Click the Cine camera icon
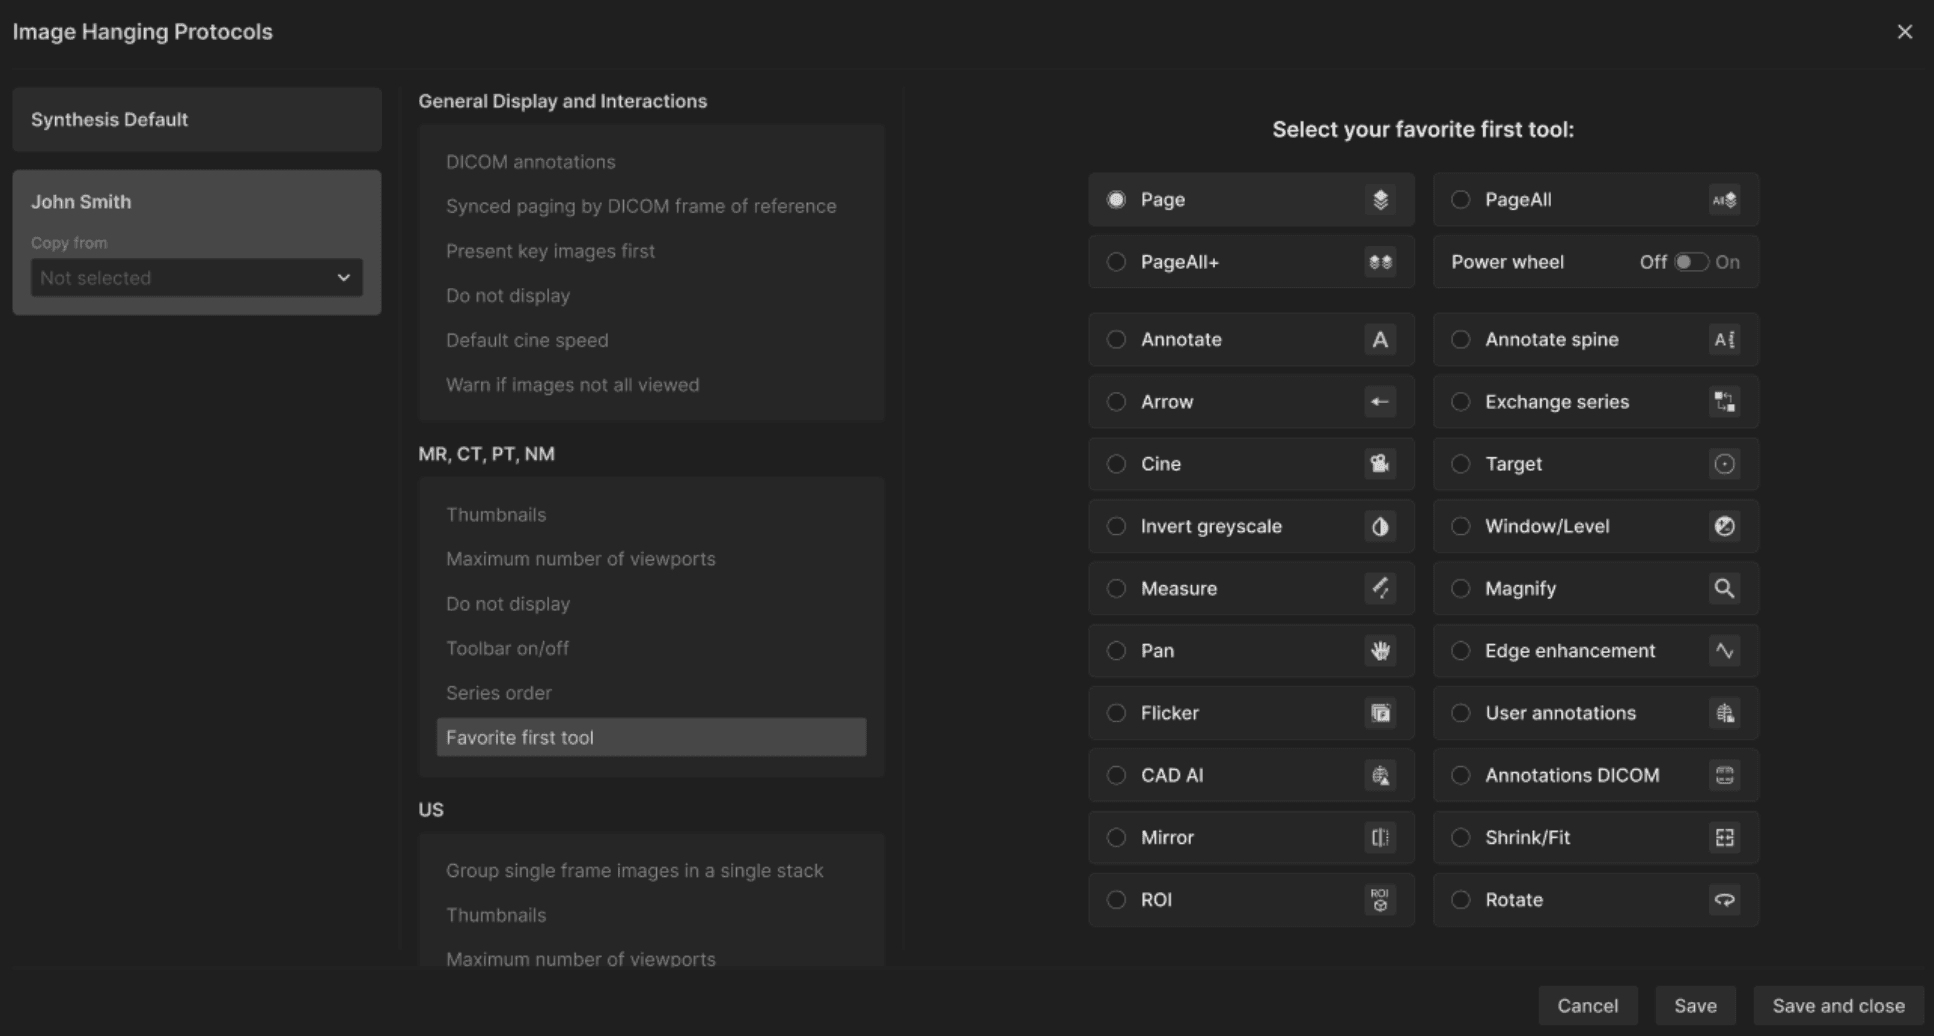Viewport: 1934px width, 1036px height. pos(1380,464)
